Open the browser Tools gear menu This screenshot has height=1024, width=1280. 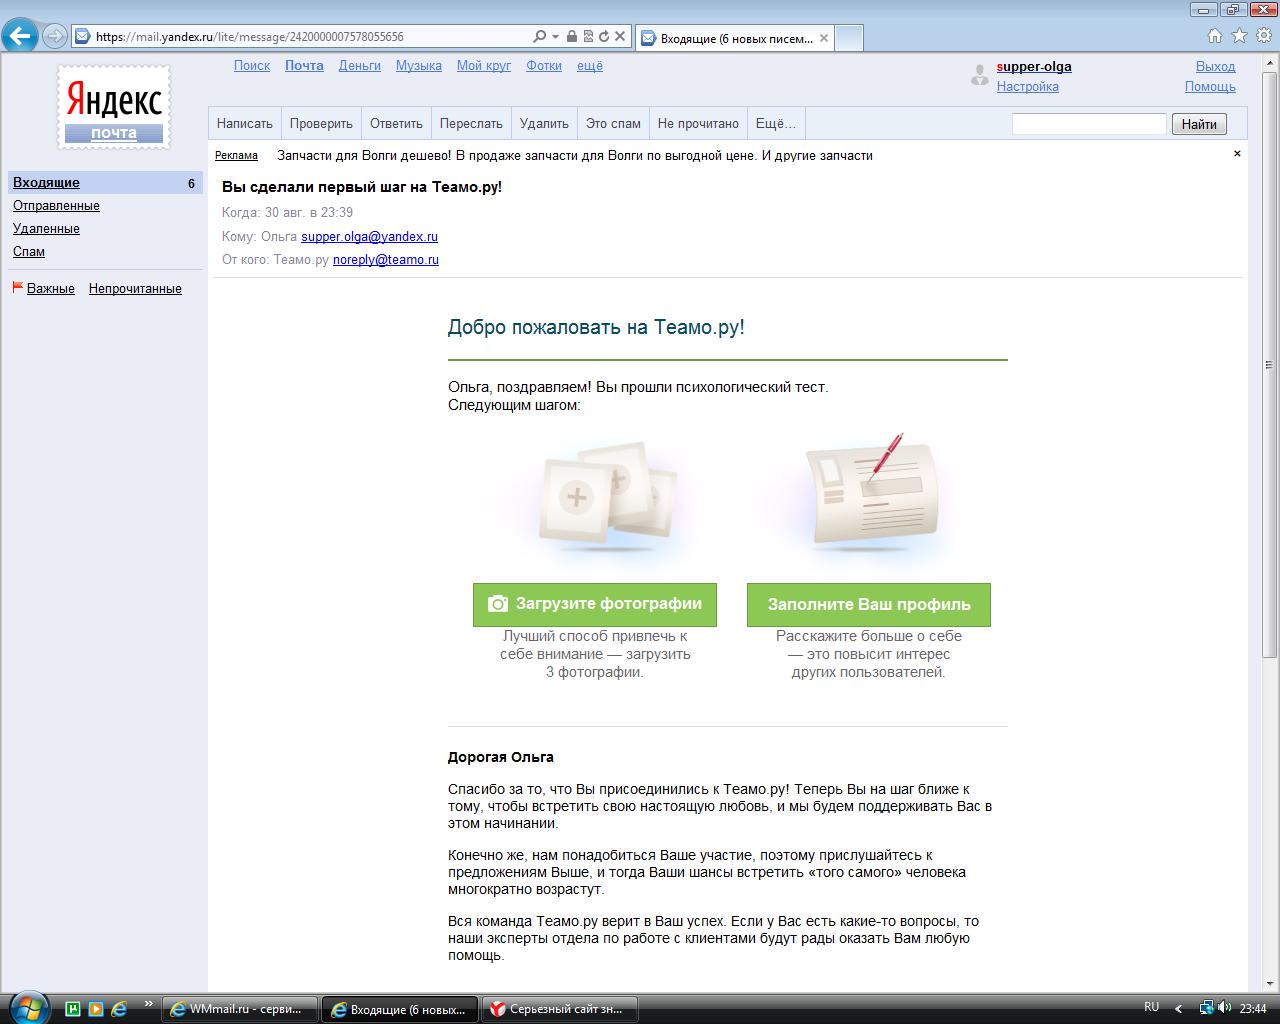click(x=1263, y=36)
